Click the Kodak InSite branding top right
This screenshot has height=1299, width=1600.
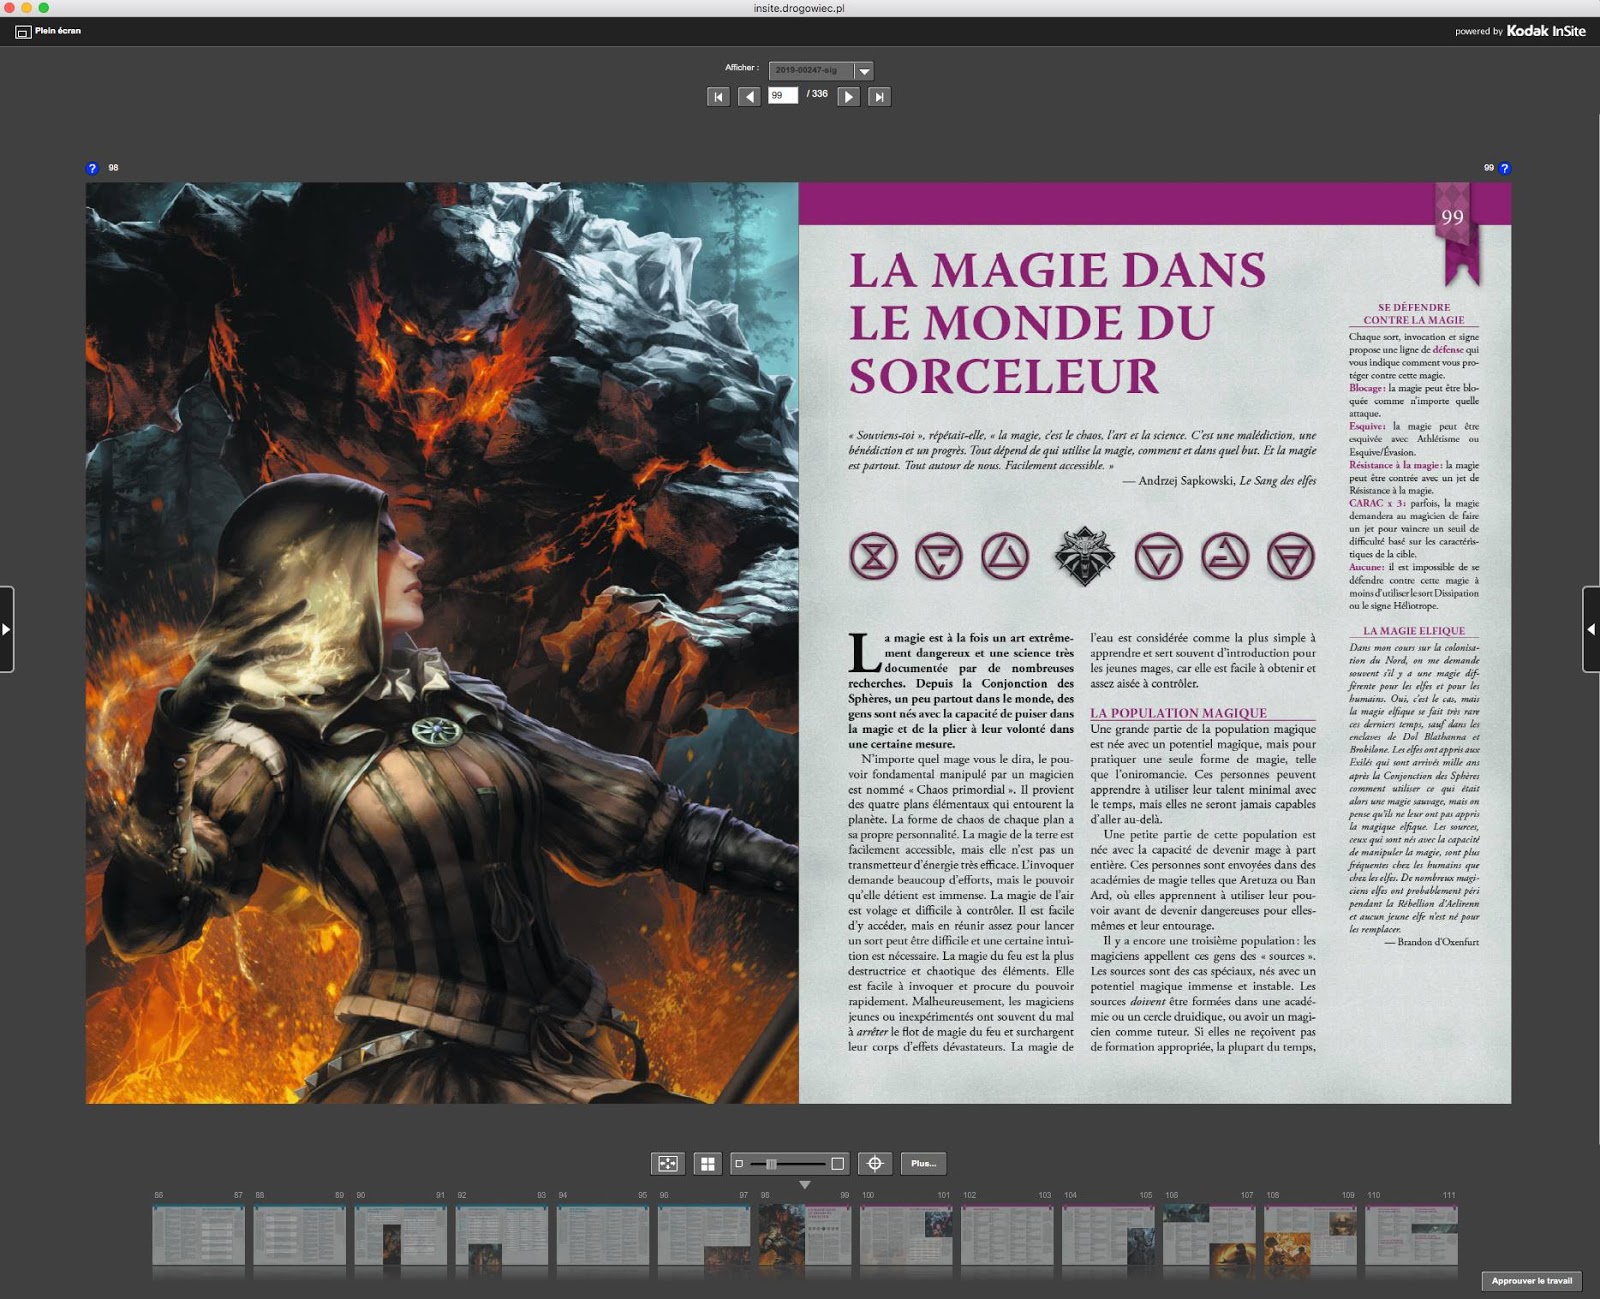[x=1545, y=31]
